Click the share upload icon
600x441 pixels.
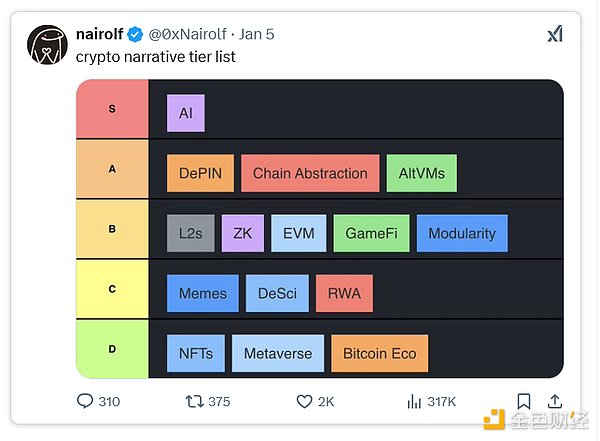coord(556,401)
